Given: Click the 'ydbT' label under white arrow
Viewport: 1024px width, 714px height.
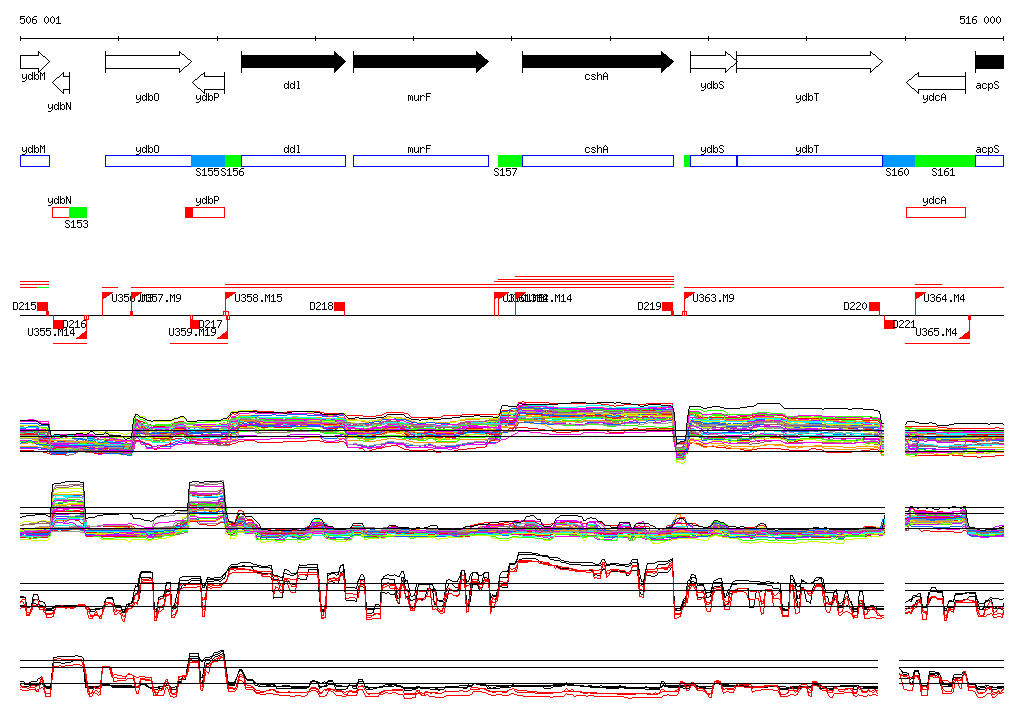Looking at the screenshot, I should [x=807, y=97].
